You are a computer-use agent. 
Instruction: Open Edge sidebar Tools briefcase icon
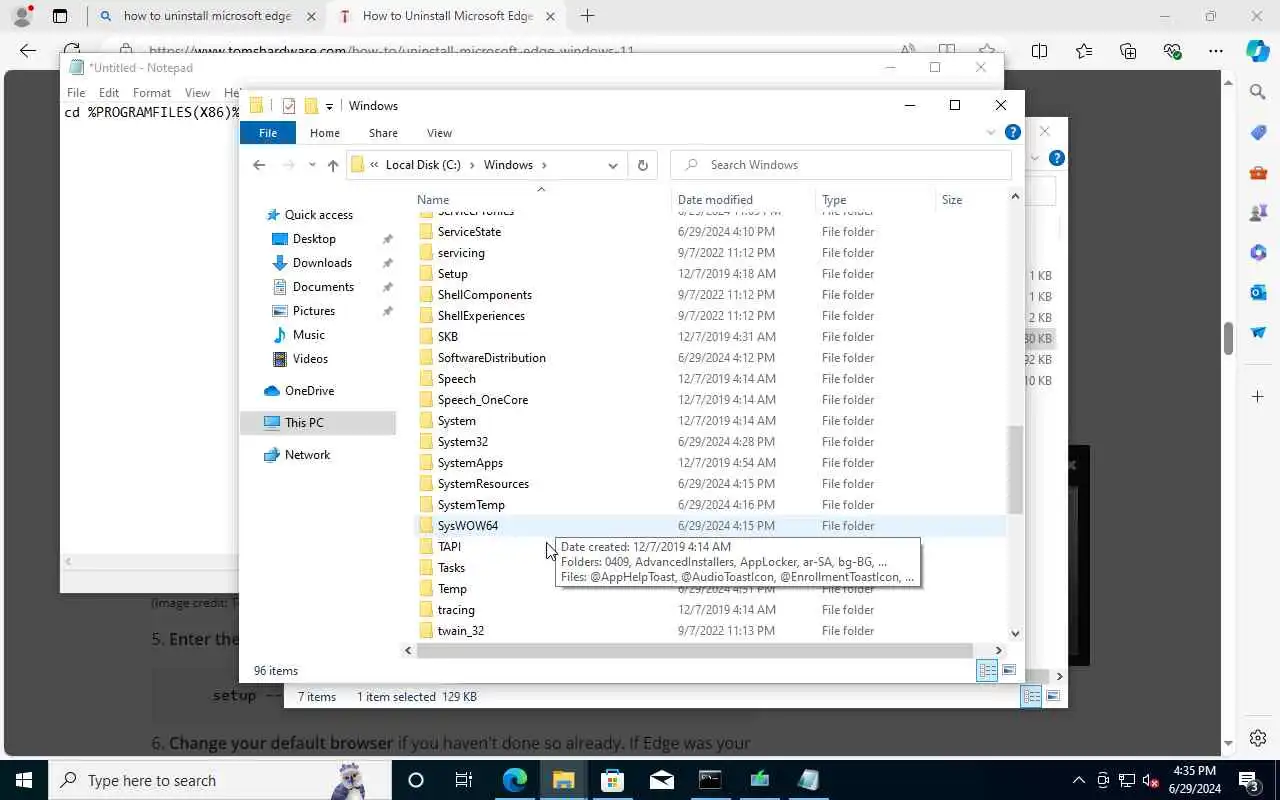coord(1258,172)
